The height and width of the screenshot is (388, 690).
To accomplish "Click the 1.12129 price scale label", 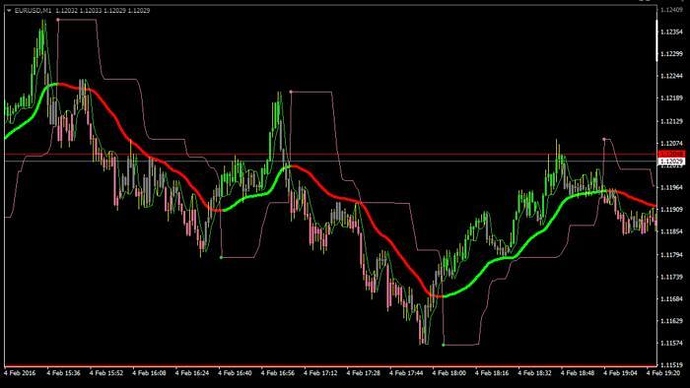I will click(672, 121).
